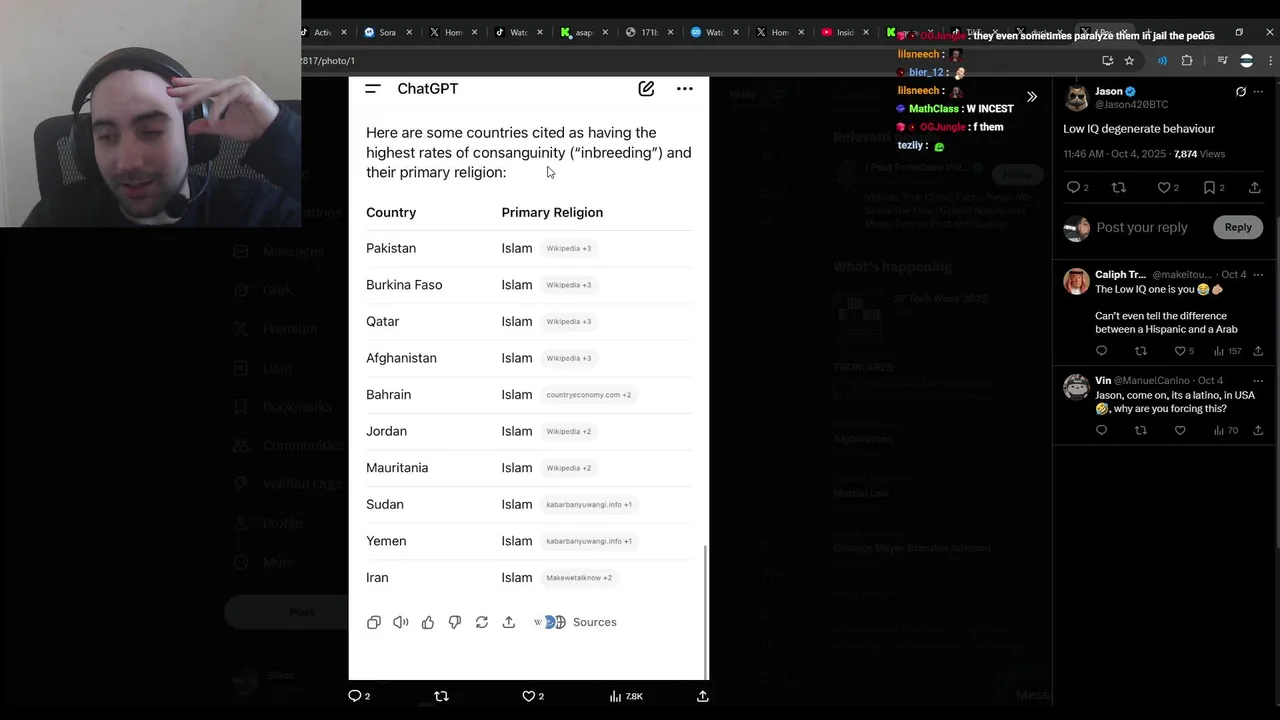Viewport: 1280px width, 720px height.
Task: Open ChatGPT three-dot options menu
Action: (685, 89)
